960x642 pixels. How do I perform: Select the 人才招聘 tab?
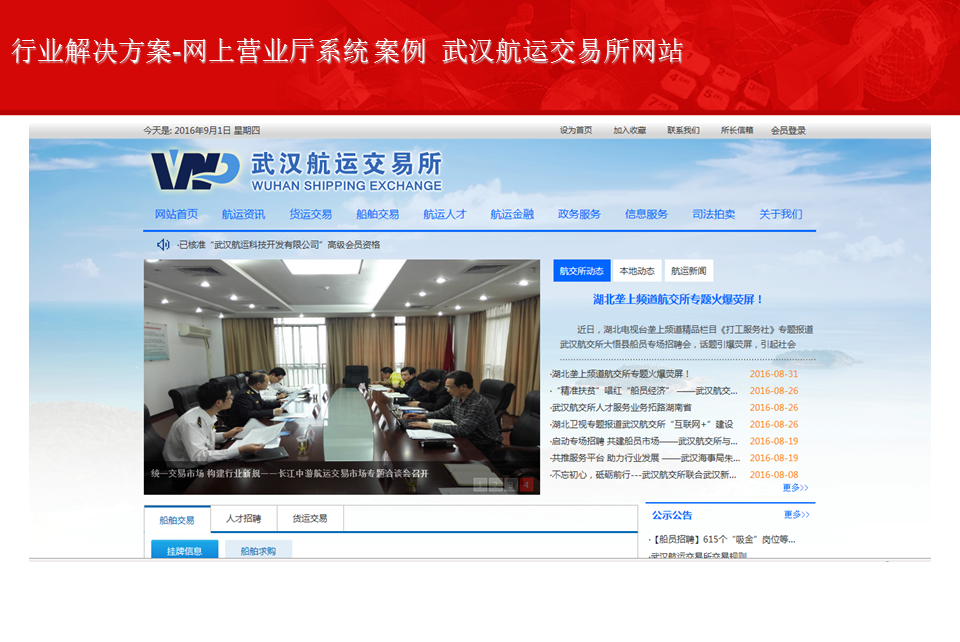tap(243, 519)
